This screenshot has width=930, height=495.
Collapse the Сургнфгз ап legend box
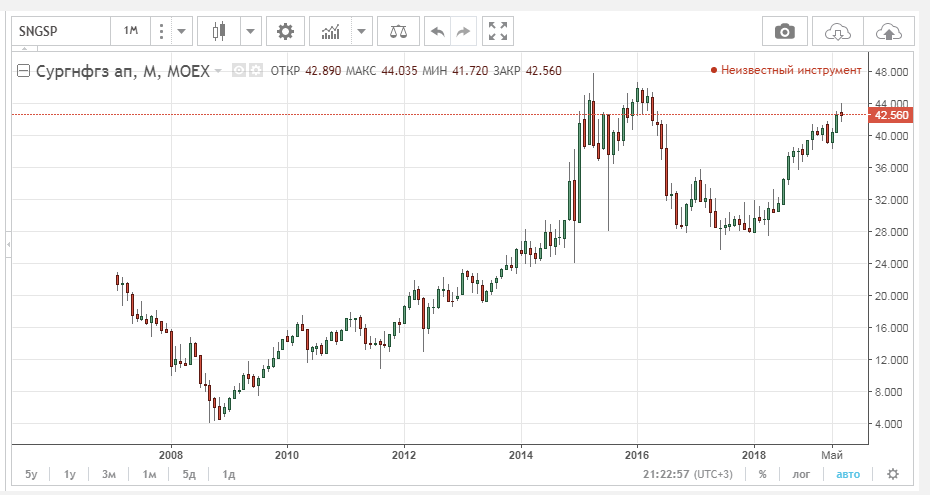click(x=23, y=71)
